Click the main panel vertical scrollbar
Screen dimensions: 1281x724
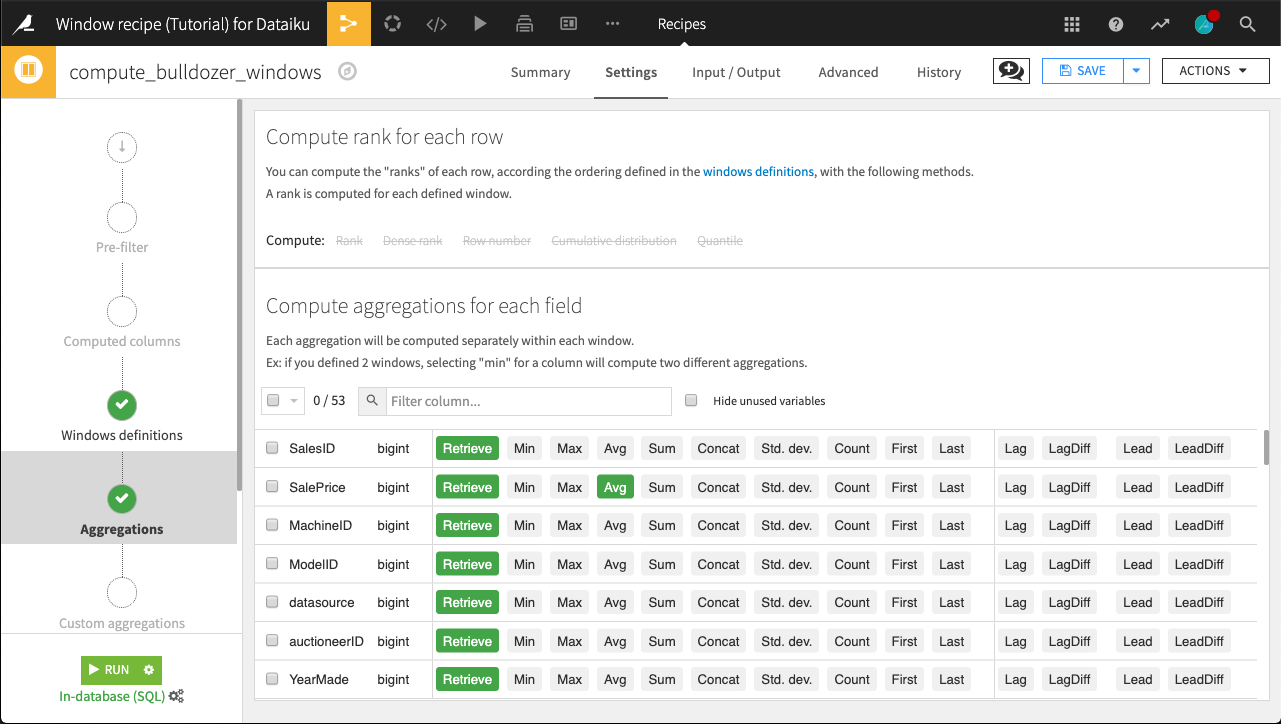click(x=1266, y=447)
